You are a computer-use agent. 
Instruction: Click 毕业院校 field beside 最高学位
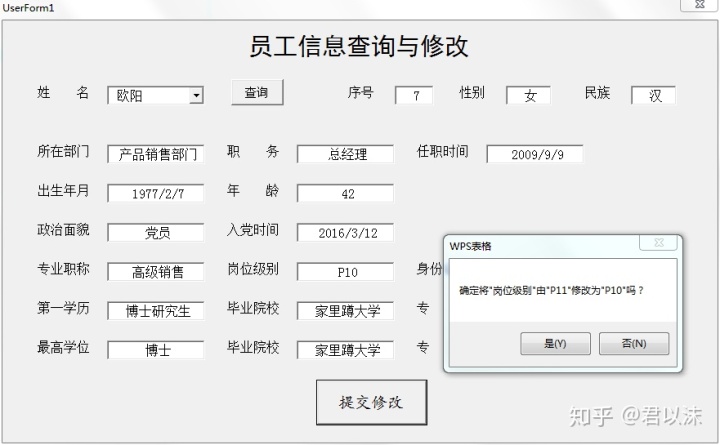[345, 350]
